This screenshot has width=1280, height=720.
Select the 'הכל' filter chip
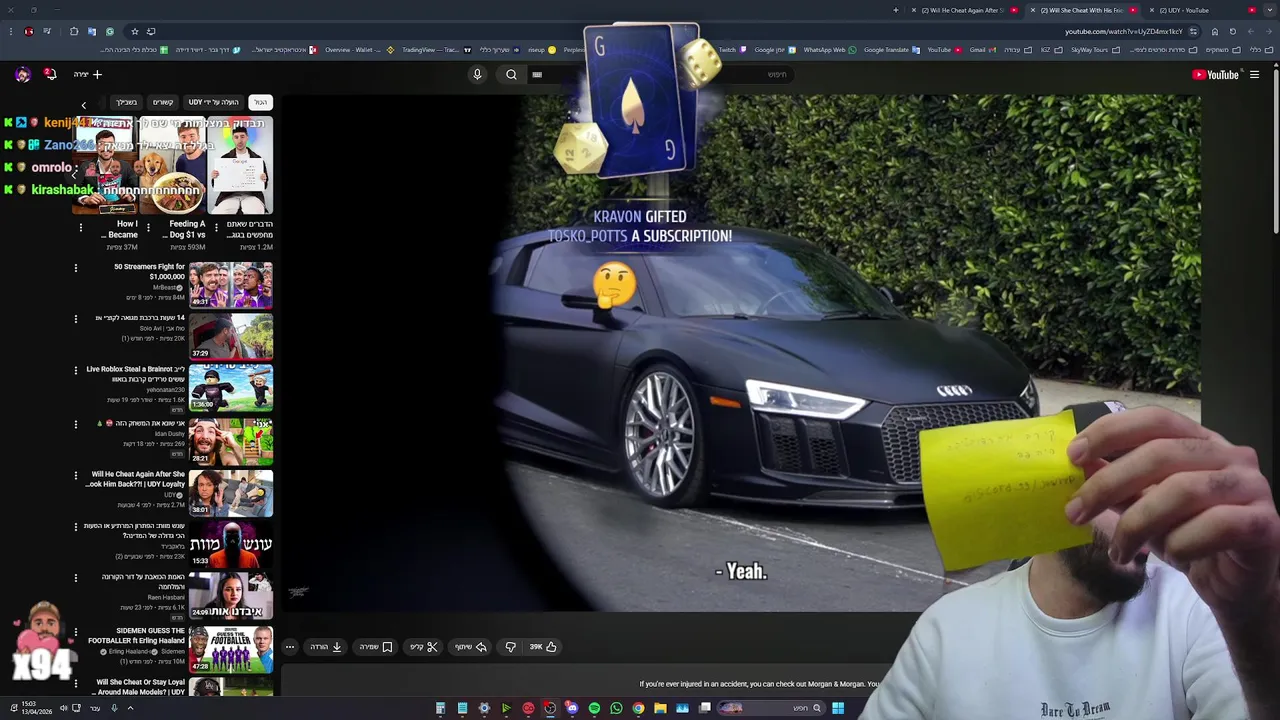tap(260, 102)
